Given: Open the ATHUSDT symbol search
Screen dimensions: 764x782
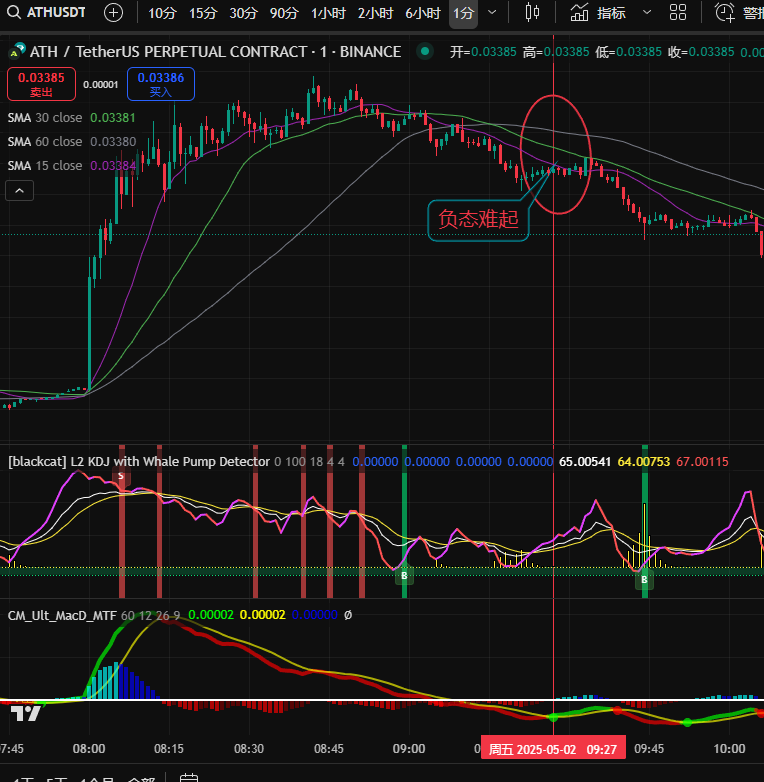Looking at the screenshot, I should pos(46,12).
